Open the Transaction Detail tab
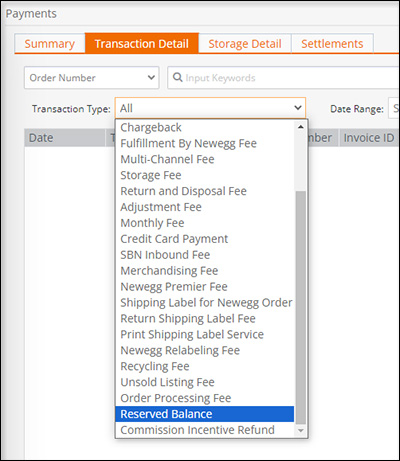Image resolution: width=400 pixels, height=461 pixels. (142, 43)
